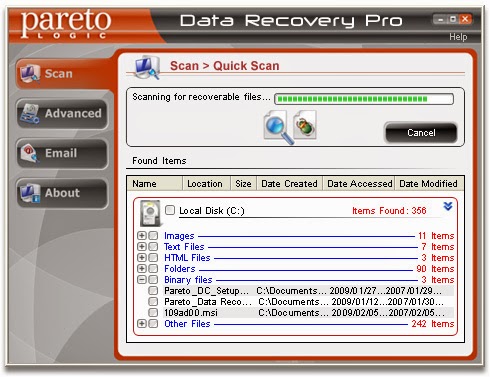The width and height of the screenshot is (490, 377).
Task: Switch to the Advanced tab
Action: point(62,114)
